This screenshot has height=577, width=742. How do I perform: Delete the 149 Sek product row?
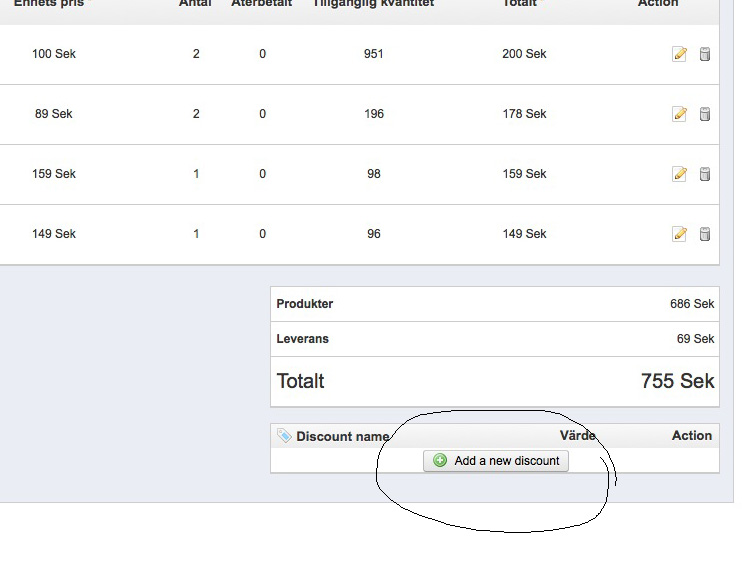tap(705, 234)
